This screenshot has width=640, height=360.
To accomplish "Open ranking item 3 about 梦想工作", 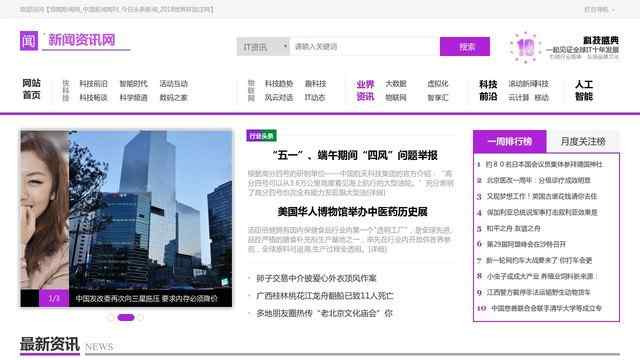I will pyautogui.click(x=542, y=196).
